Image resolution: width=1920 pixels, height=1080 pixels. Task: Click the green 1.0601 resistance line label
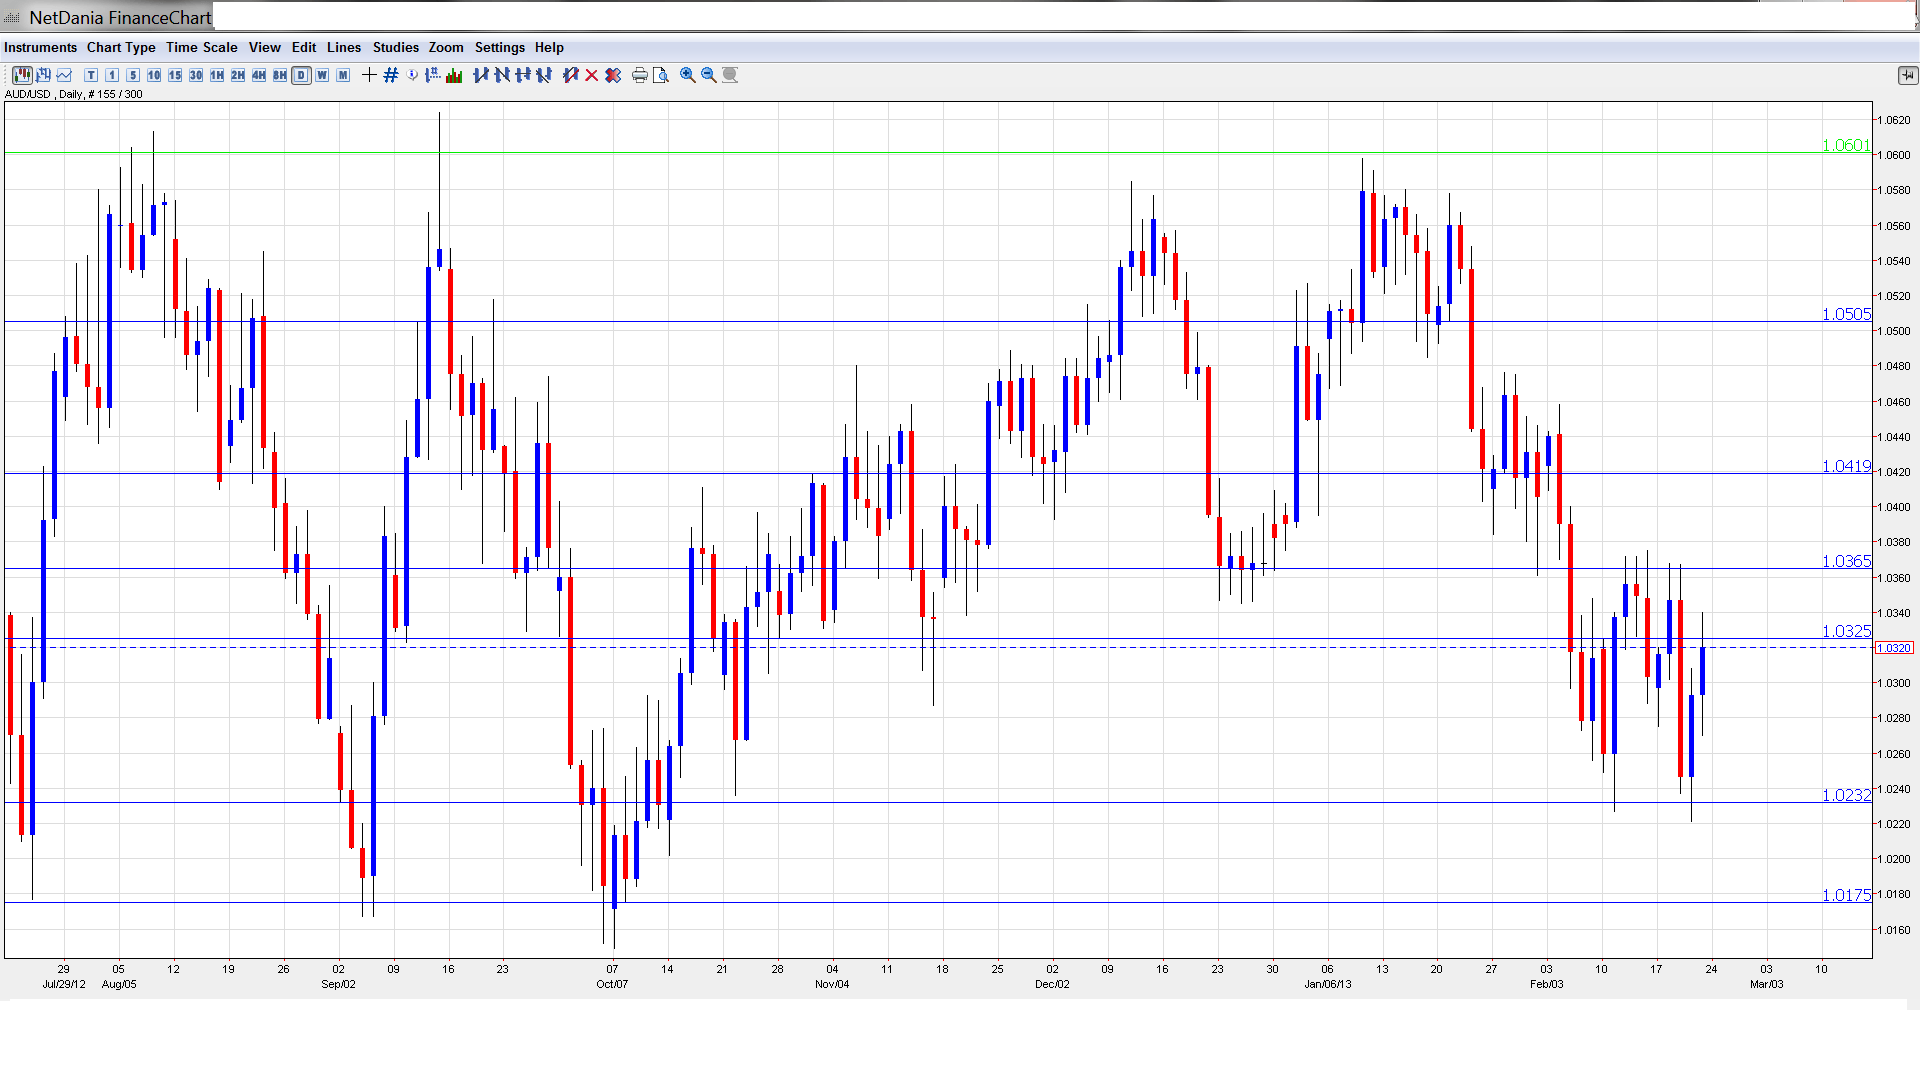point(1845,146)
